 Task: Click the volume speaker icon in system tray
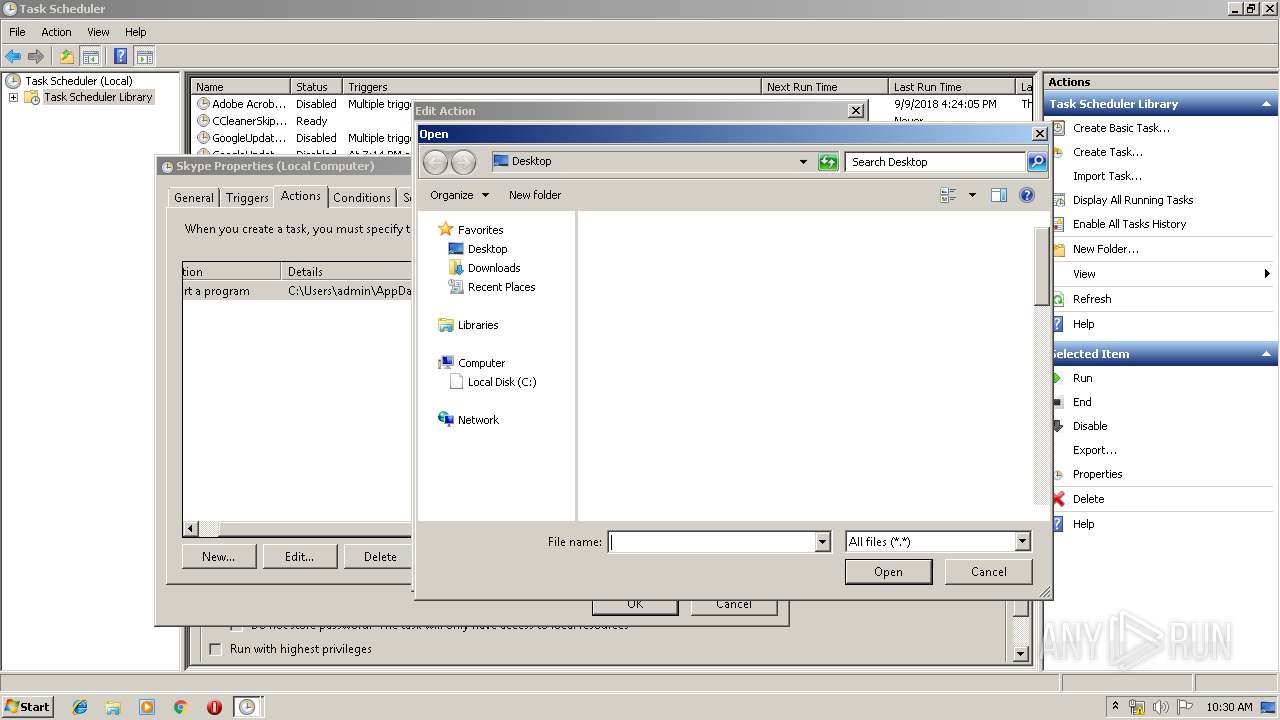[x=1161, y=707]
